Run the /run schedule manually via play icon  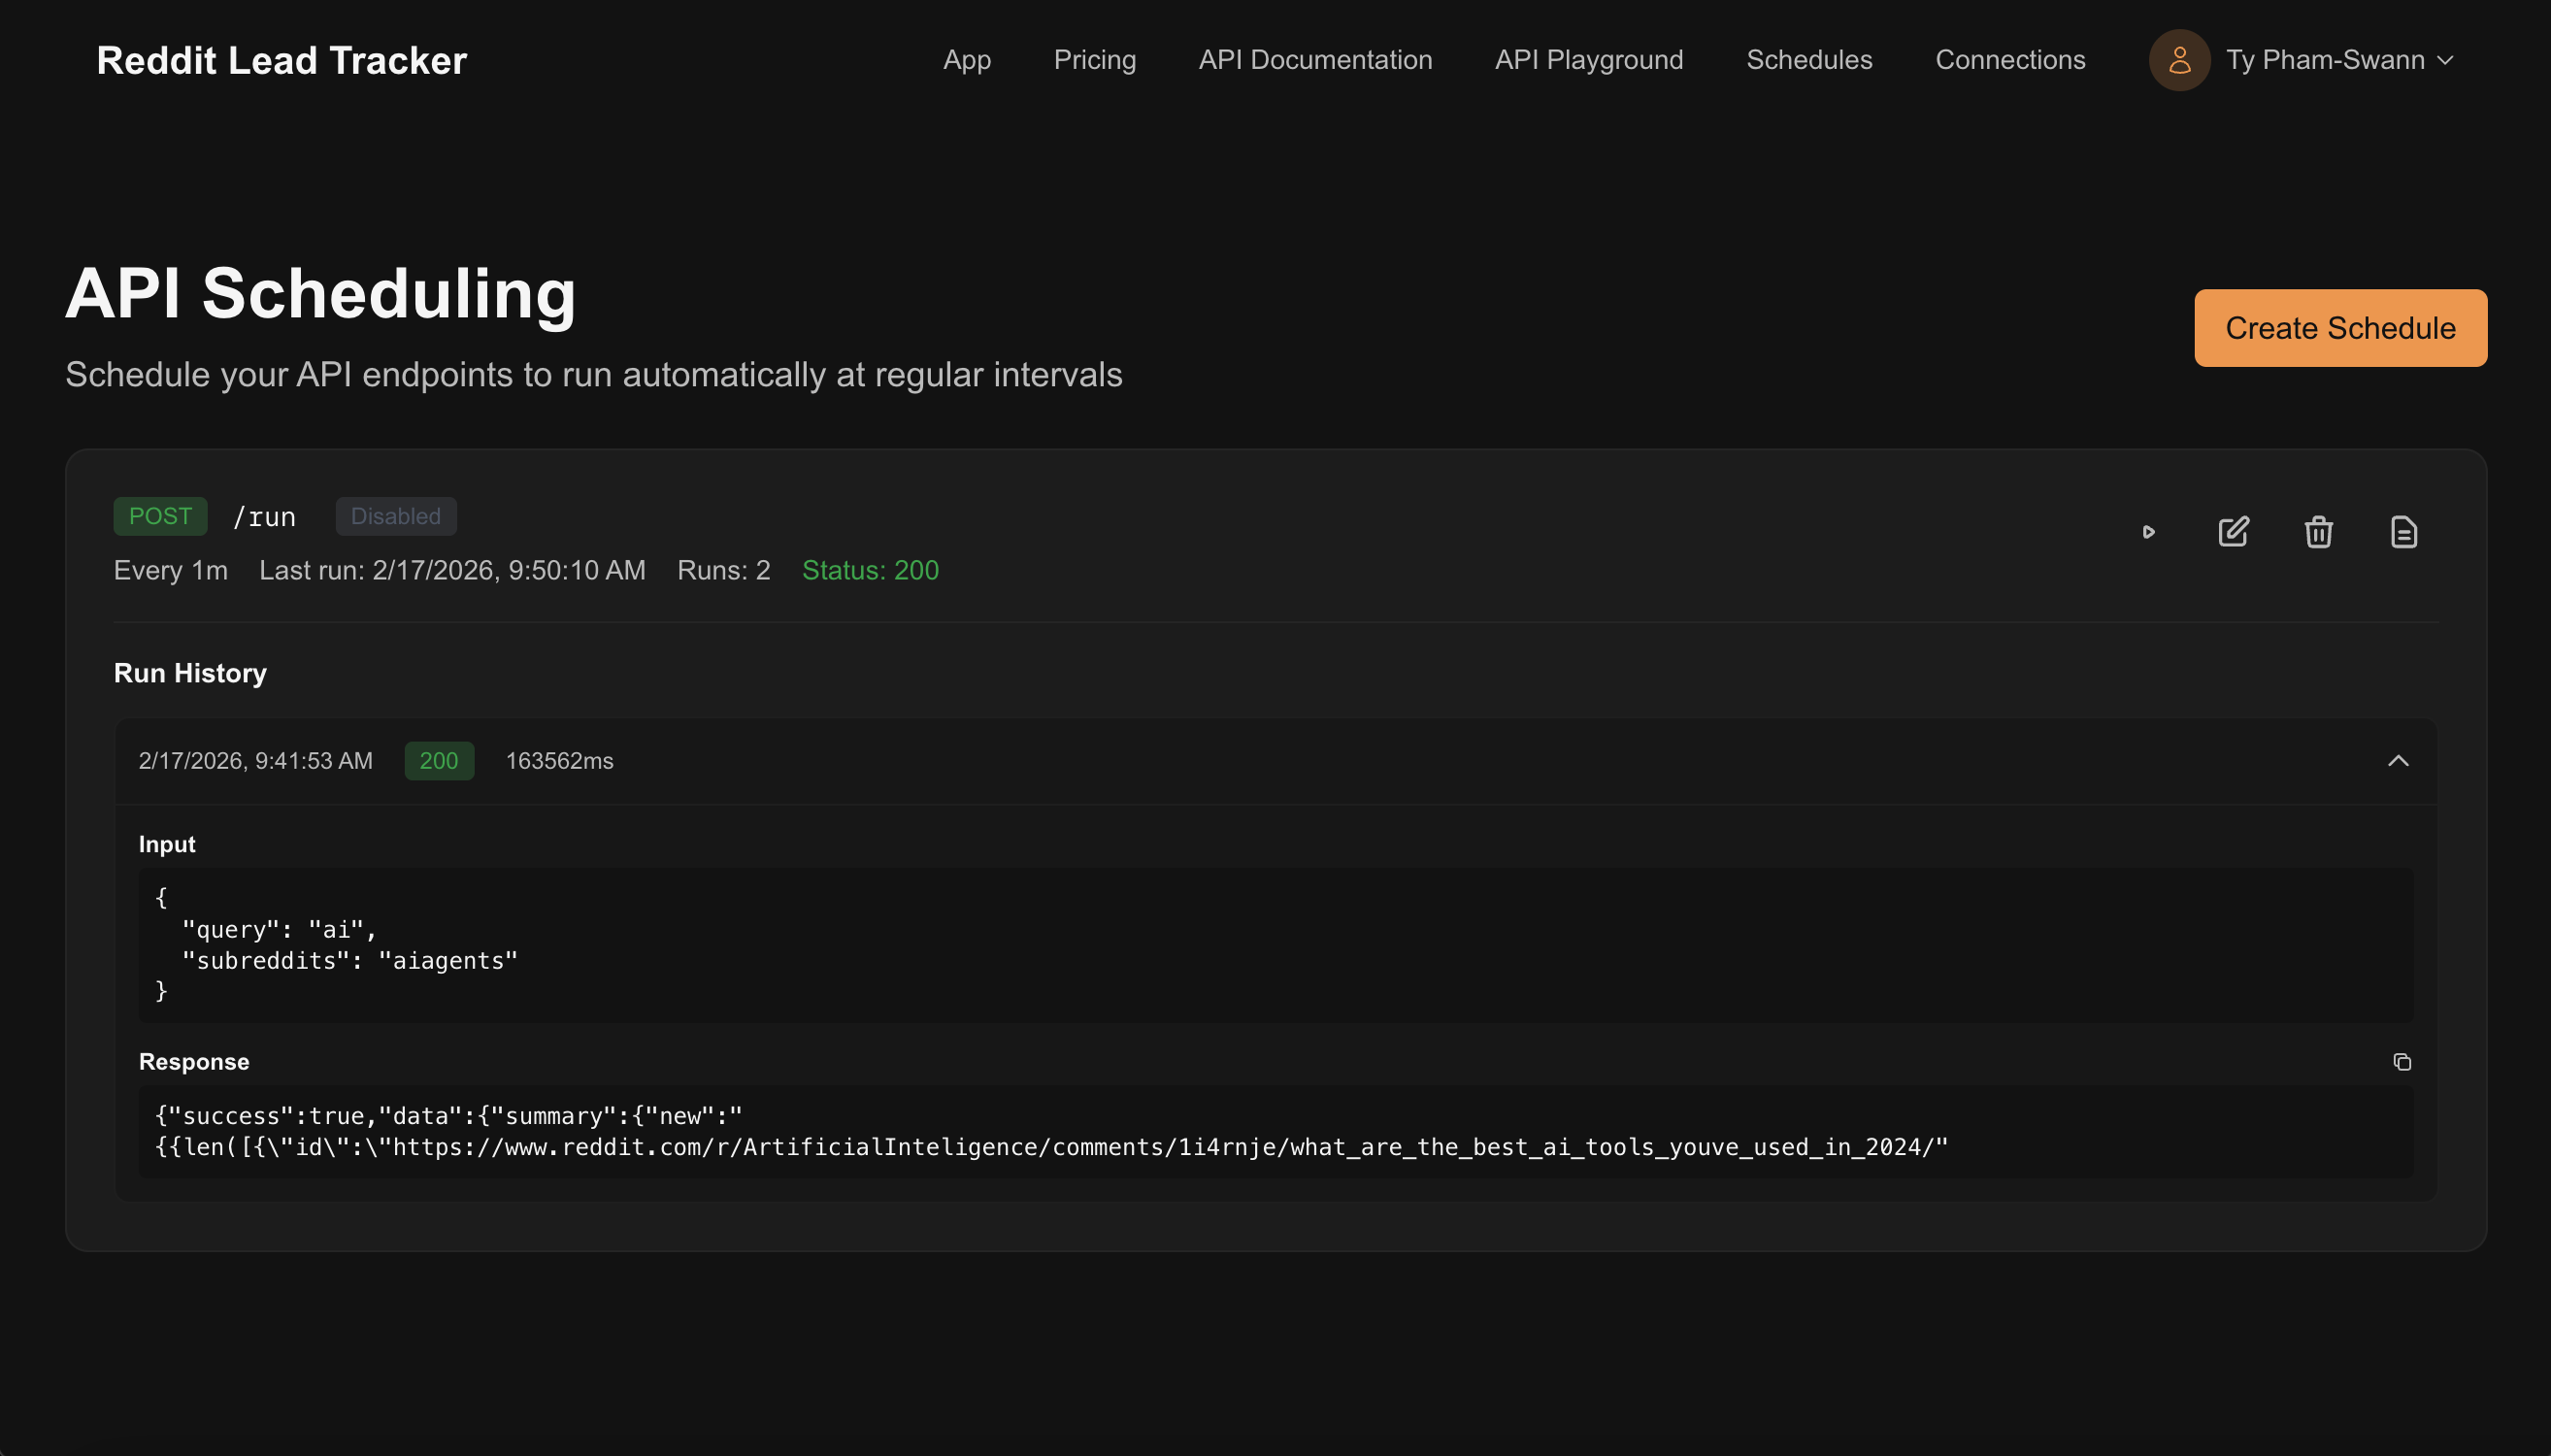coord(2148,531)
